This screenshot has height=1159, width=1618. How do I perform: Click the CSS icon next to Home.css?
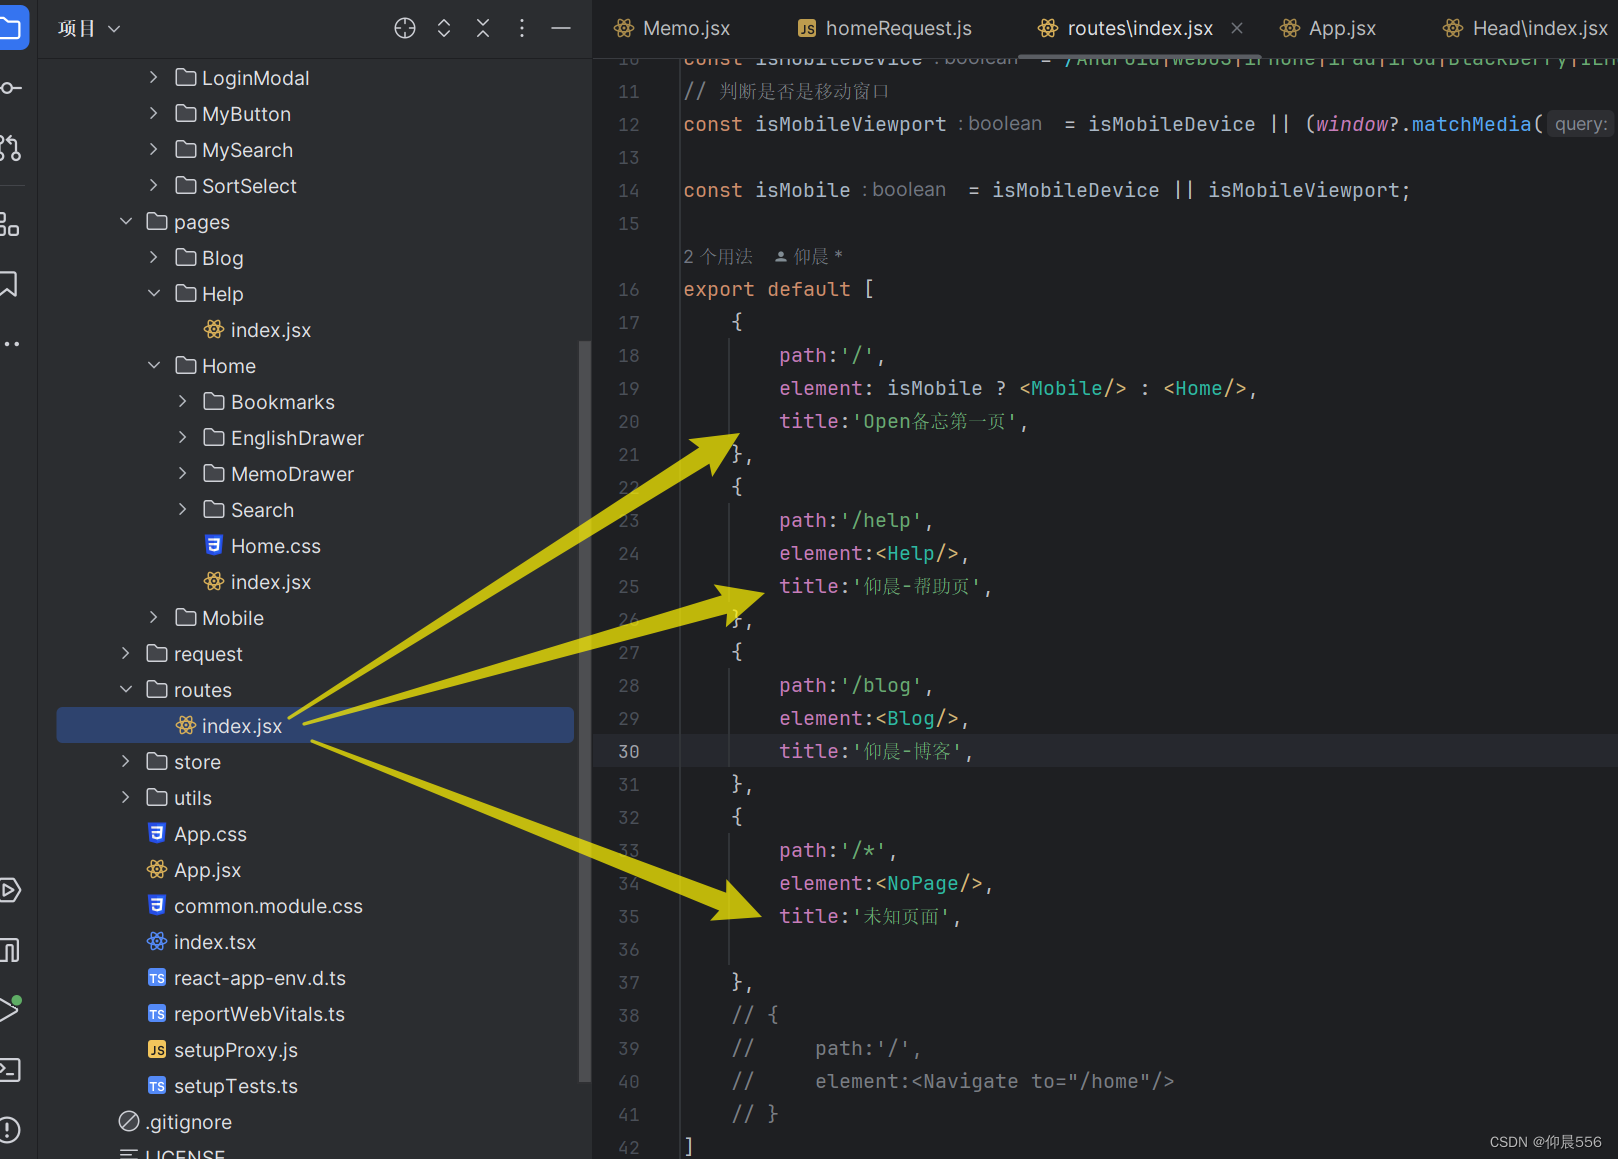pos(213,545)
